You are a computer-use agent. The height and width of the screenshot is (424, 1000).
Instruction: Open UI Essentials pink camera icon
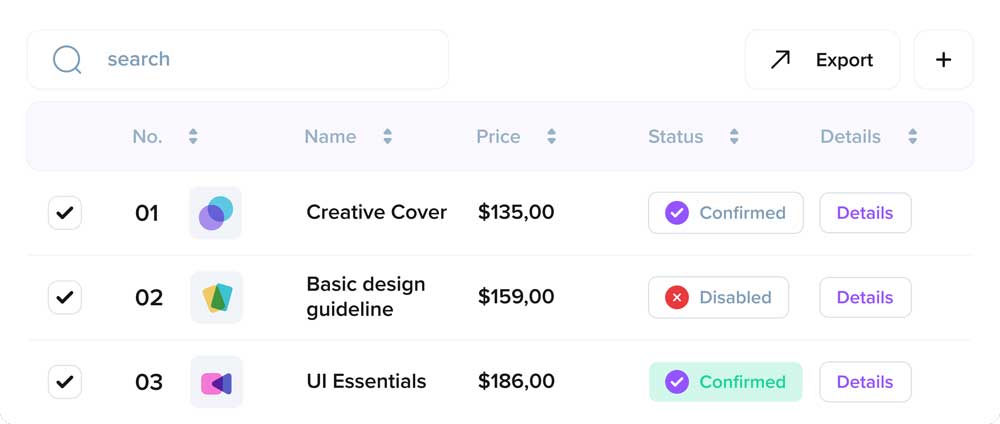[216, 382]
